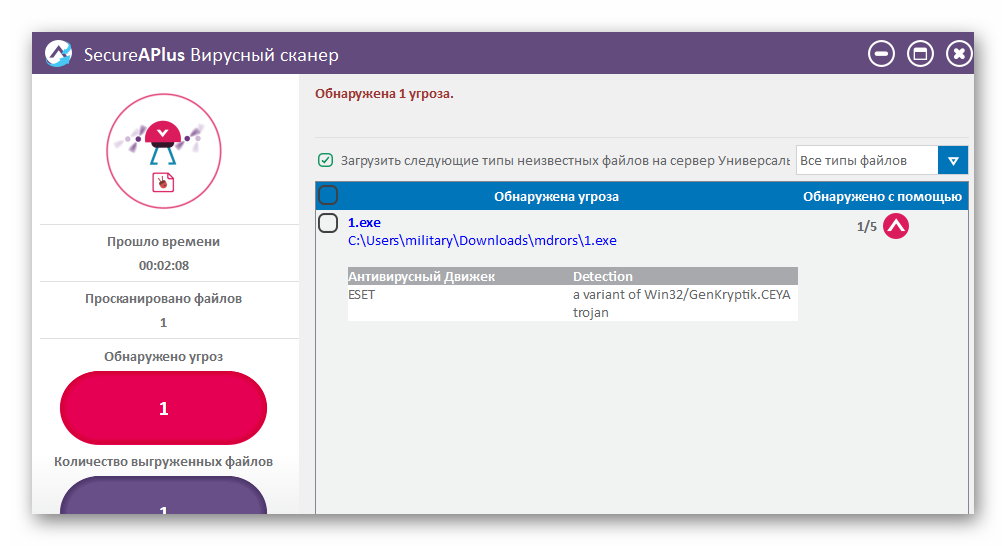Click 'Обнаружена 1 угроза.' status message
Viewport: 1006px width, 546px height.
(384, 94)
